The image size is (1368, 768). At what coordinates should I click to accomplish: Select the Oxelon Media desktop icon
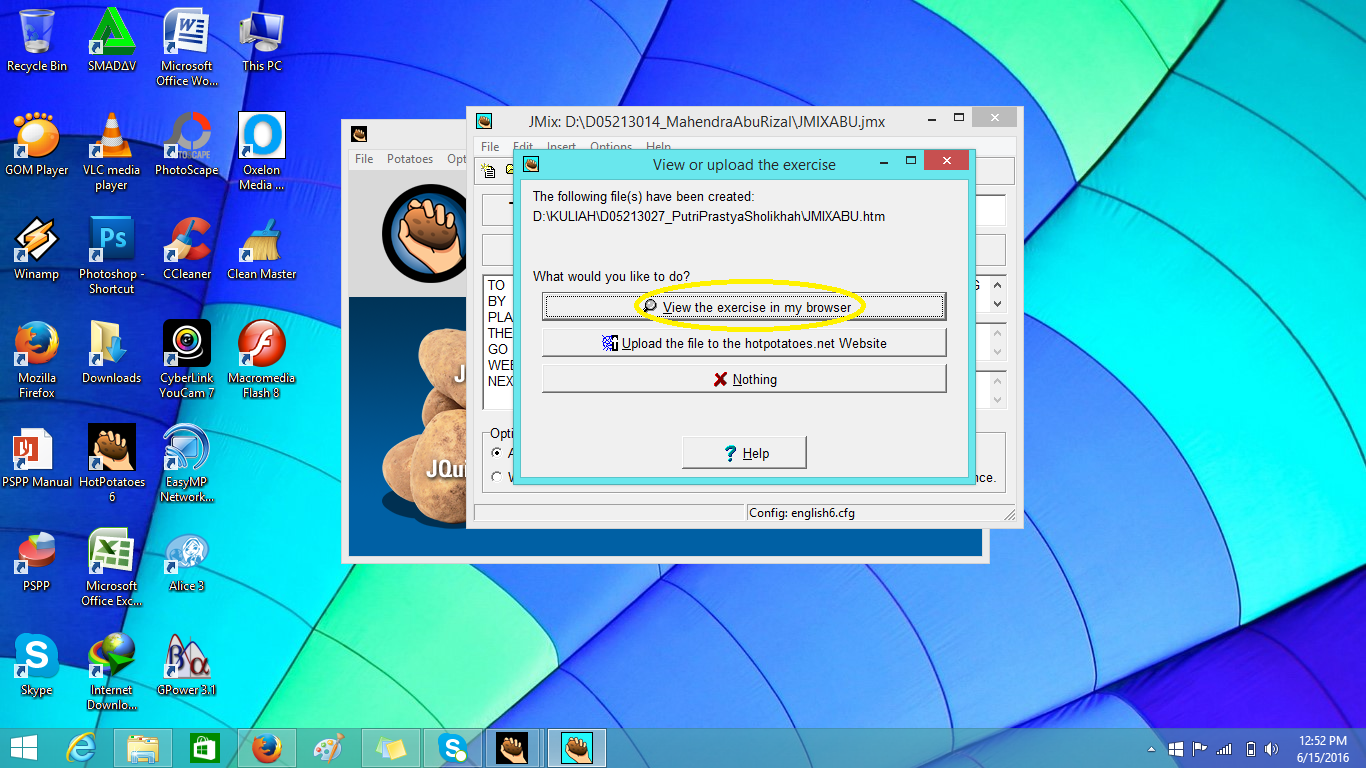click(x=261, y=152)
